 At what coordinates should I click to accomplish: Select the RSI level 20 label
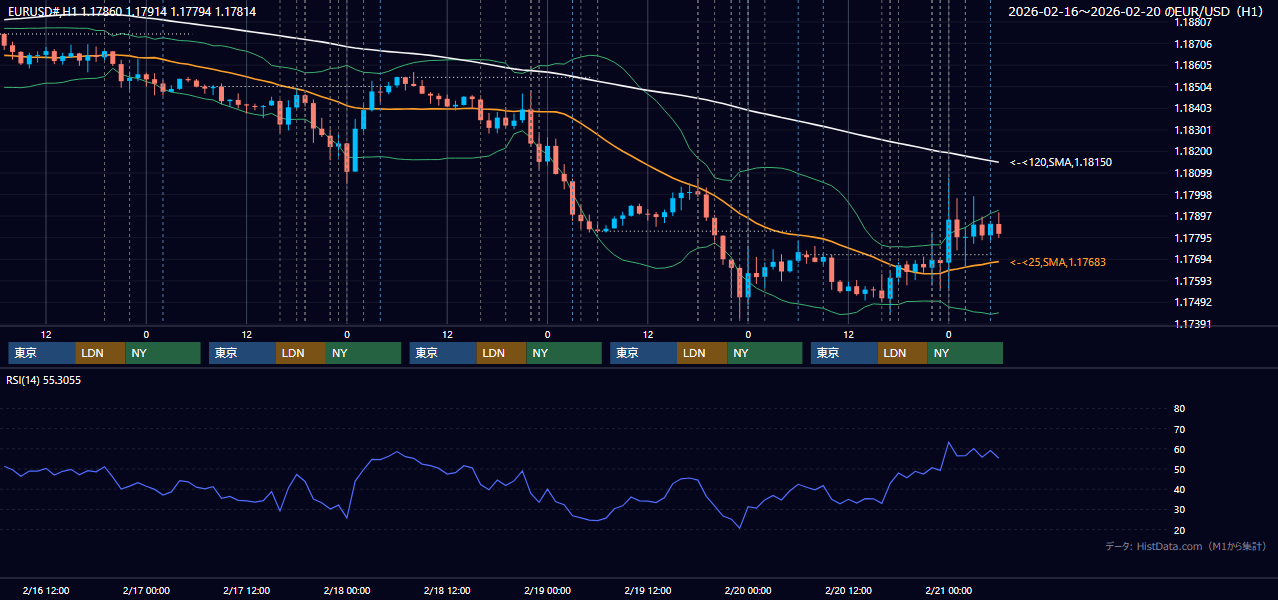[x=1179, y=530]
